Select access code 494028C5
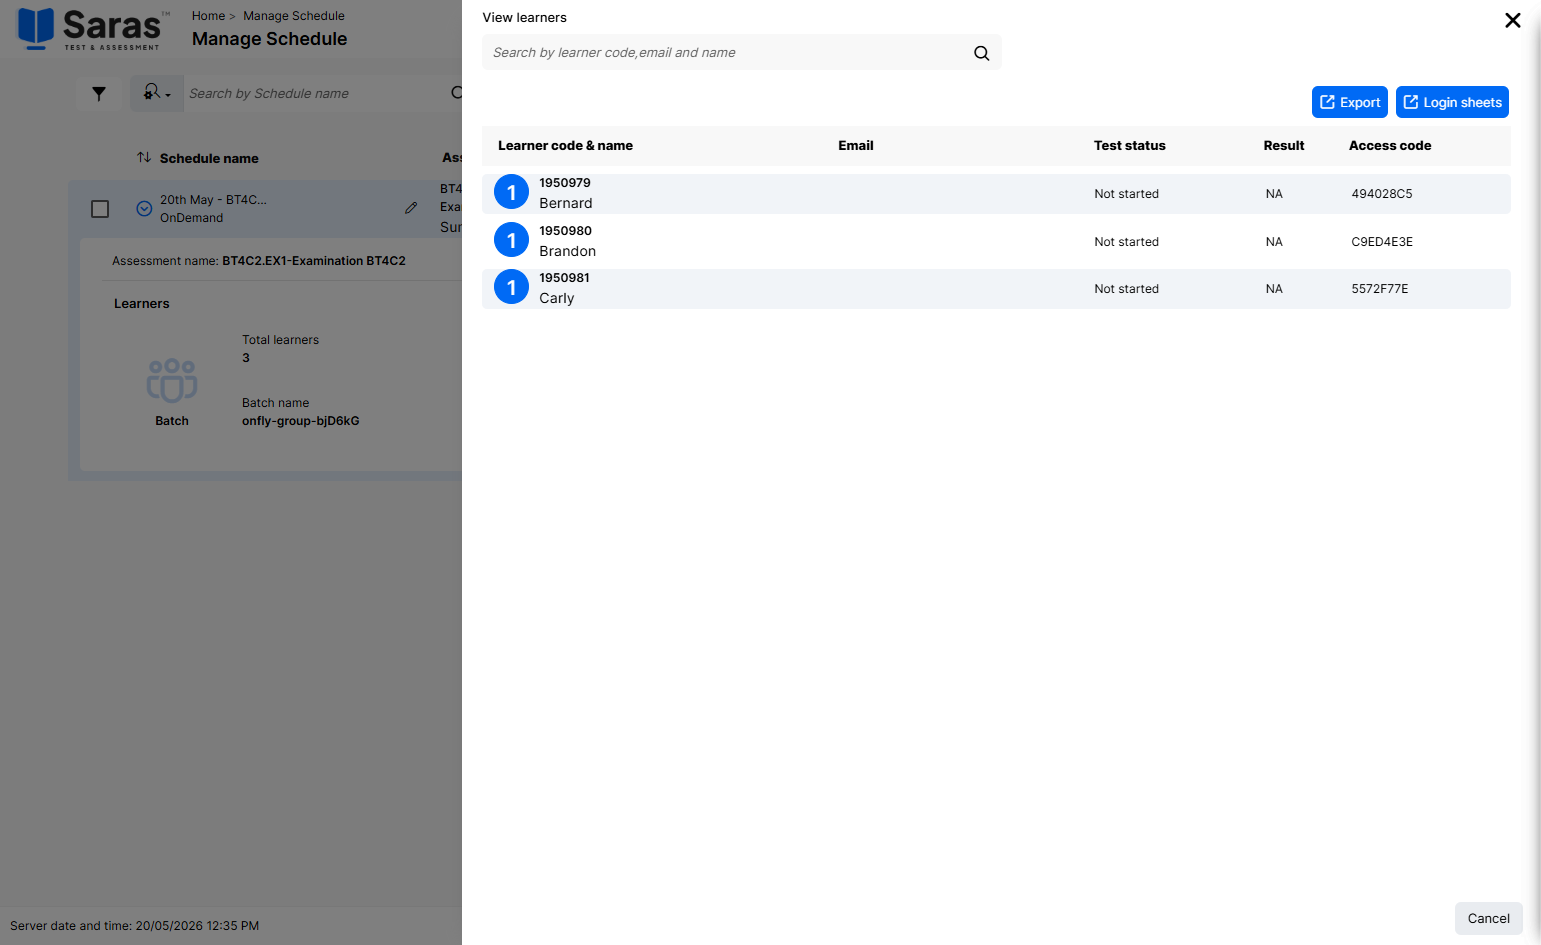1541x945 pixels. point(1382,194)
